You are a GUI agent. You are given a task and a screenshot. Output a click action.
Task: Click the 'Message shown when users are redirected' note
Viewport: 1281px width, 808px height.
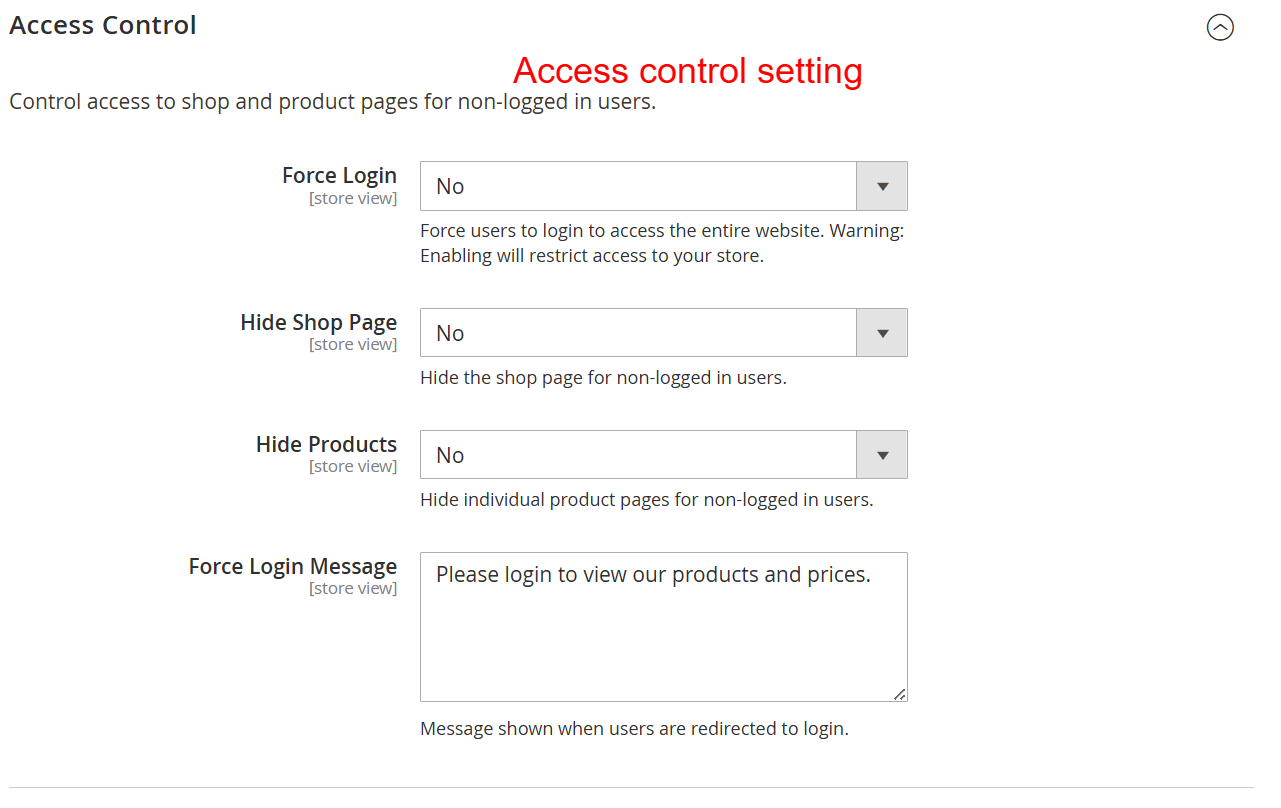pyautogui.click(x=634, y=729)
